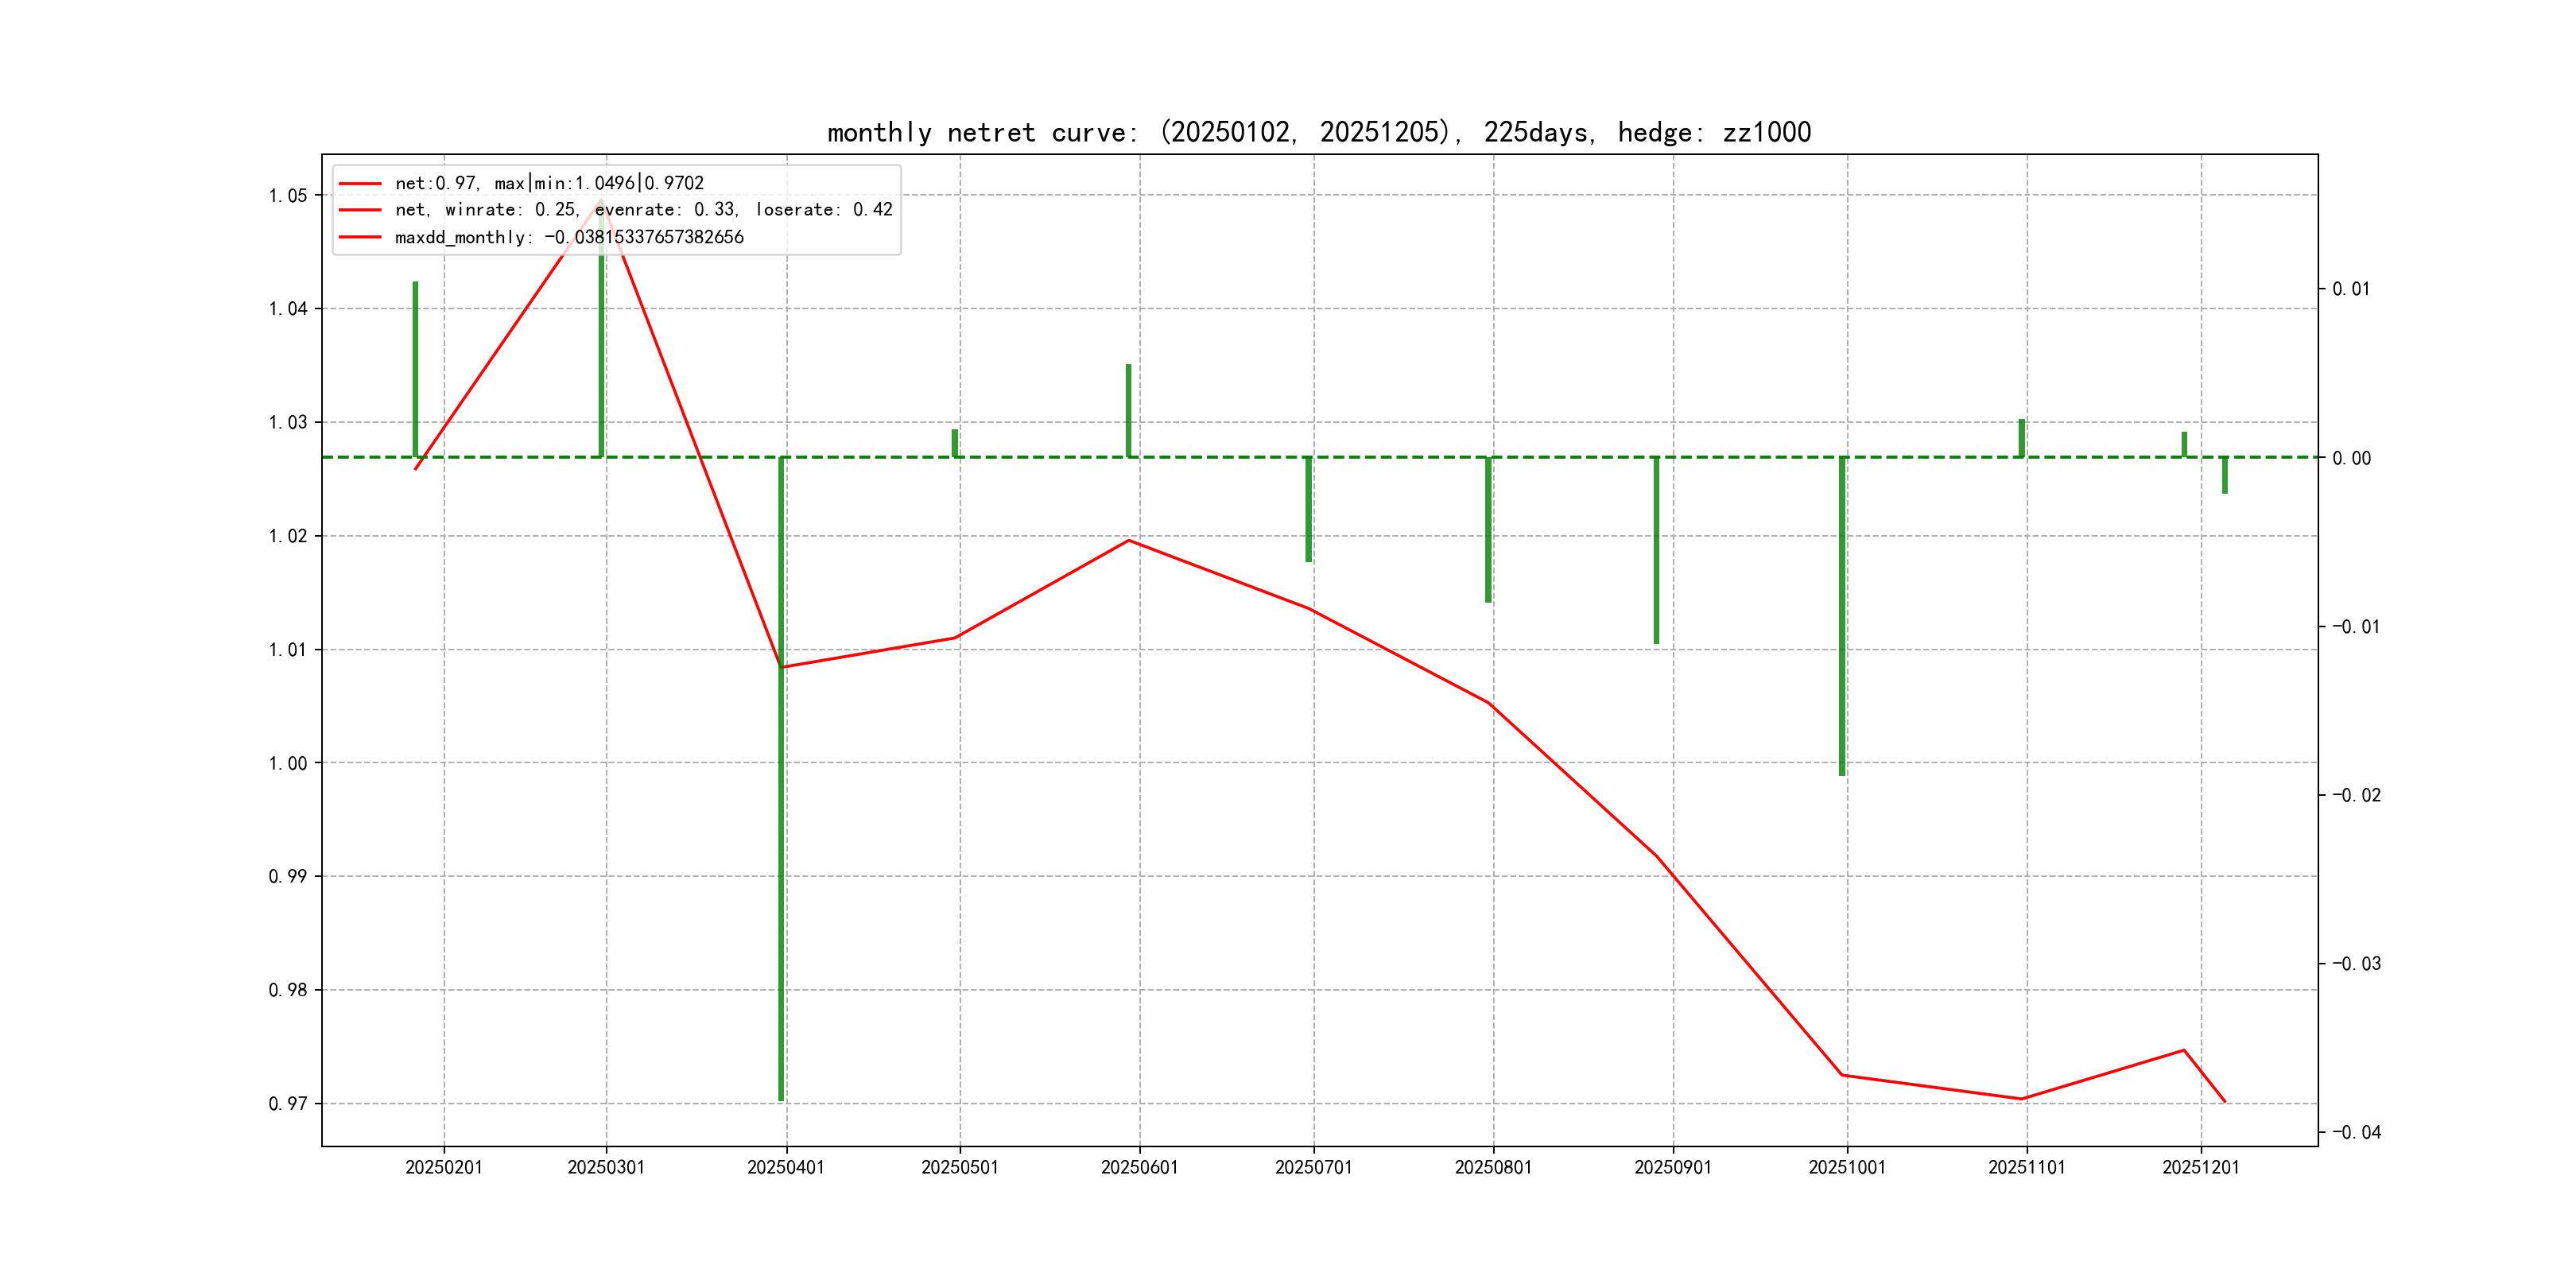Click the green bar near 20250901
The width and height of the screenshot is (2576, 1288).
(1656, 550)
